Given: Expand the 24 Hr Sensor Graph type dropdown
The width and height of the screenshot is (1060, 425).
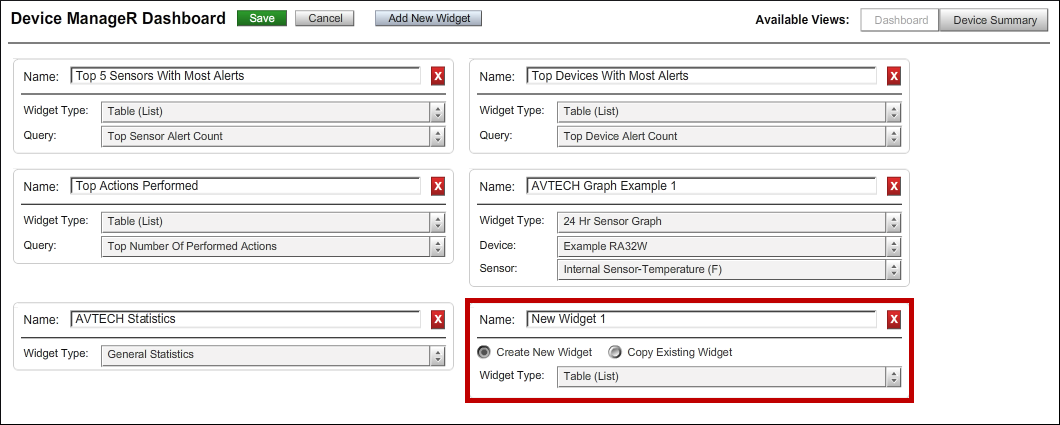Looking at the screenshot, I should (728, 221).
